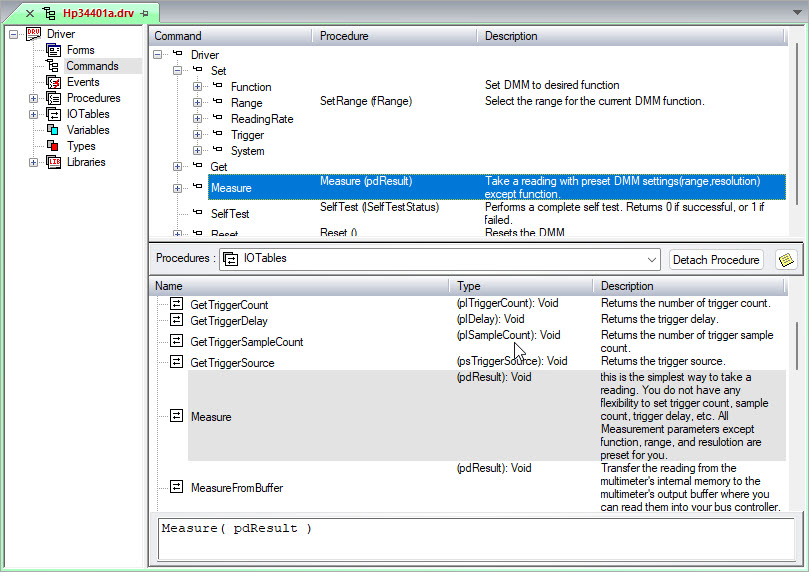Click the Driver root icon in left tree
809x572 pixels.
click(34, 34)
